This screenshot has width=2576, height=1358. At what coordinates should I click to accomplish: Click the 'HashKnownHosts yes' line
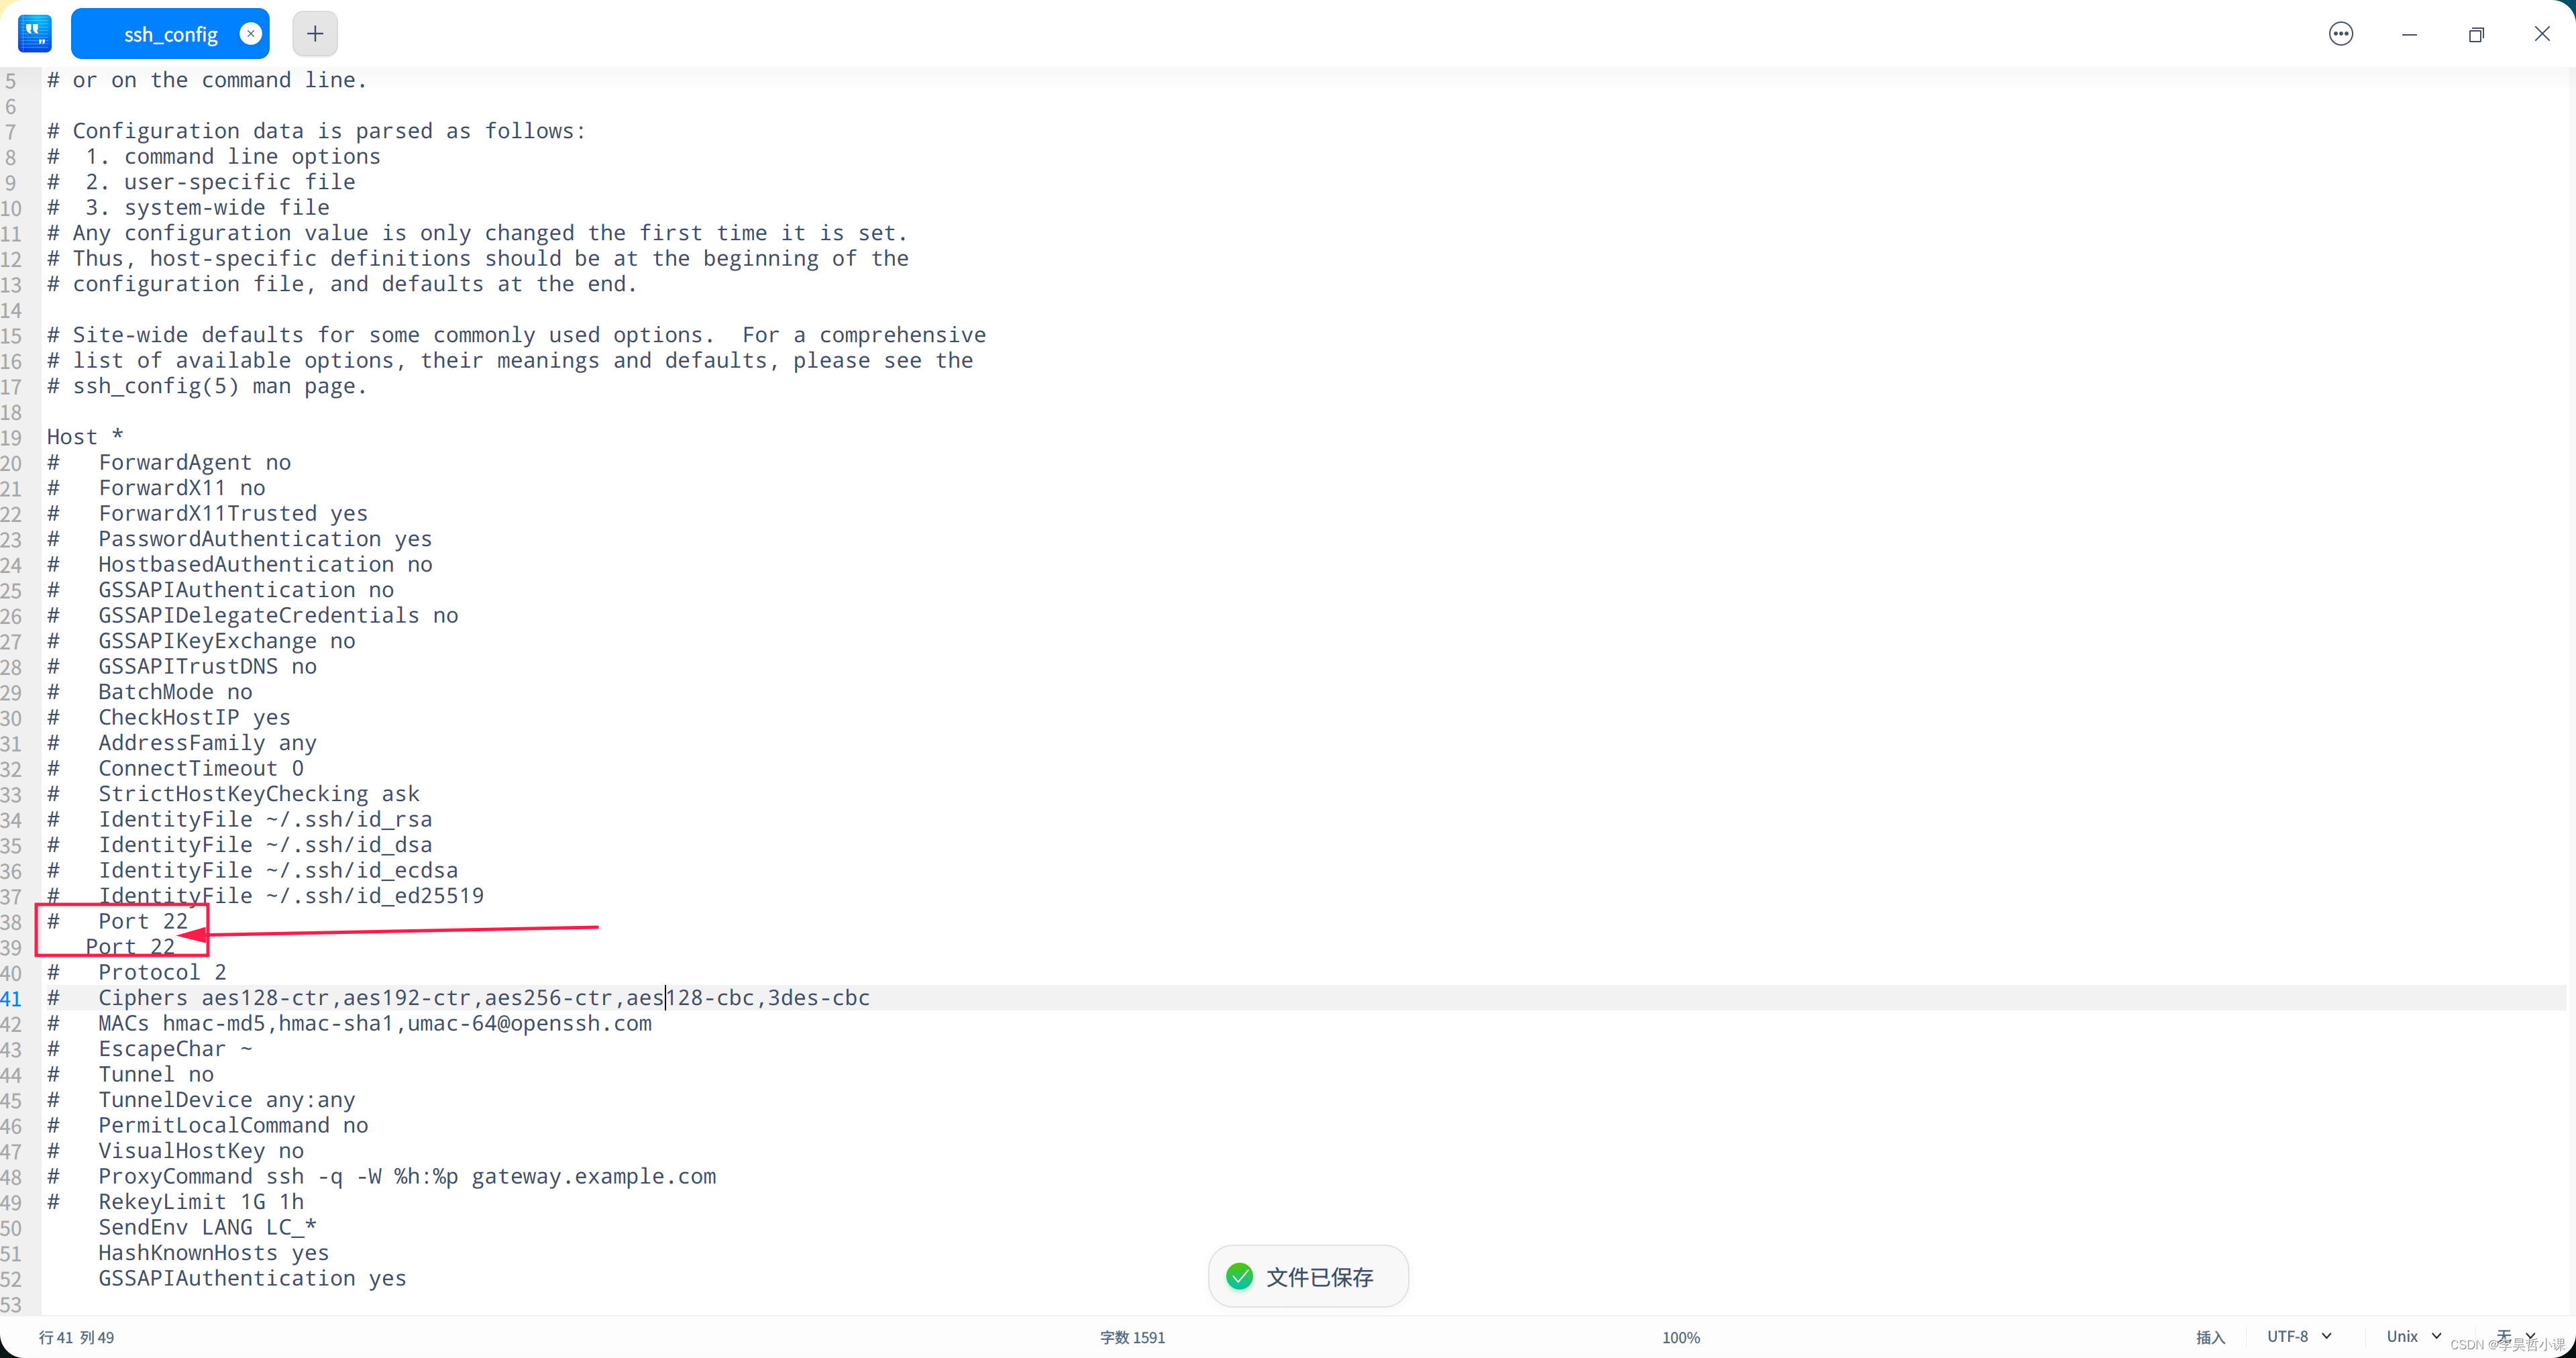pyautogui.click(x=213, y=1253)
